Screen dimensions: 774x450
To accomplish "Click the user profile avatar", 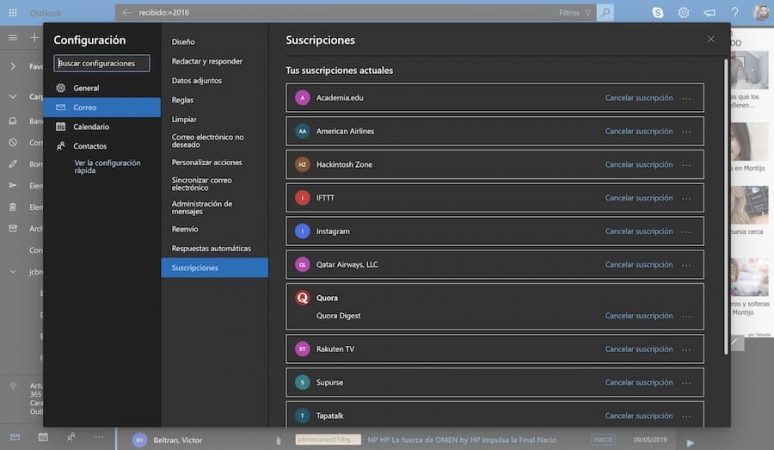I will (761, 13).
